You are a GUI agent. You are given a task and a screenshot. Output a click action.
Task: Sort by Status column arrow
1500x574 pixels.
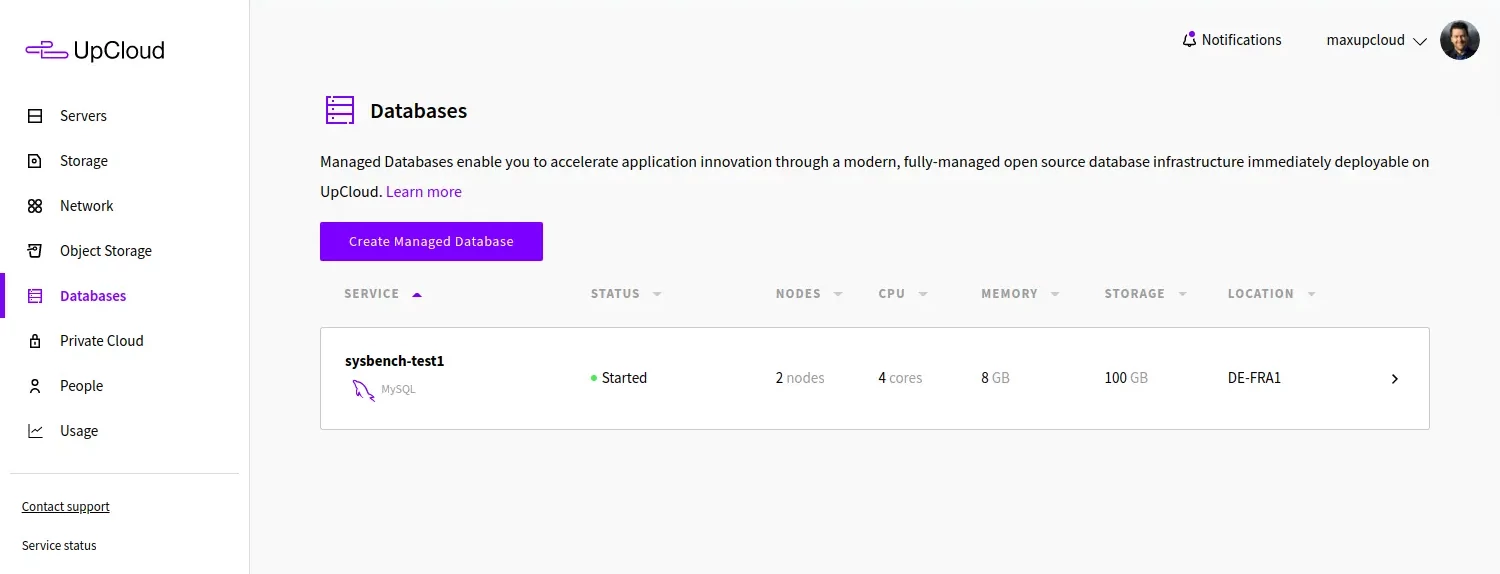(657, 294)
